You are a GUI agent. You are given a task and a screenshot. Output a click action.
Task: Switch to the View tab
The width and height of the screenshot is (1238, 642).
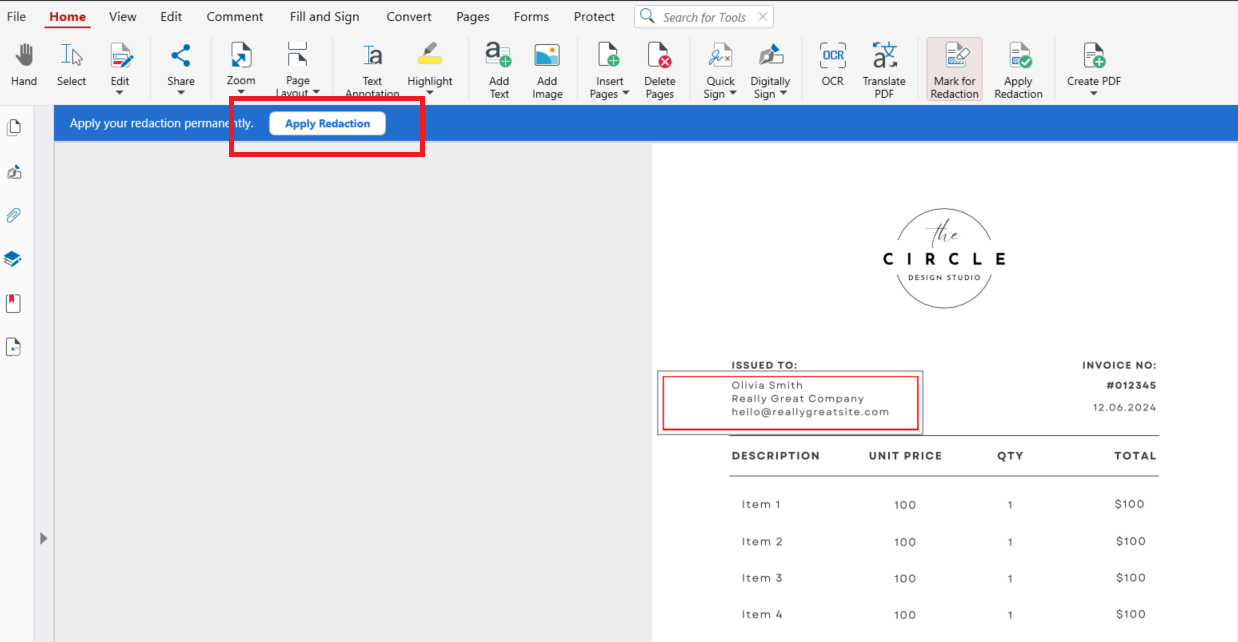pyautogui.click(x=123, y=16)
